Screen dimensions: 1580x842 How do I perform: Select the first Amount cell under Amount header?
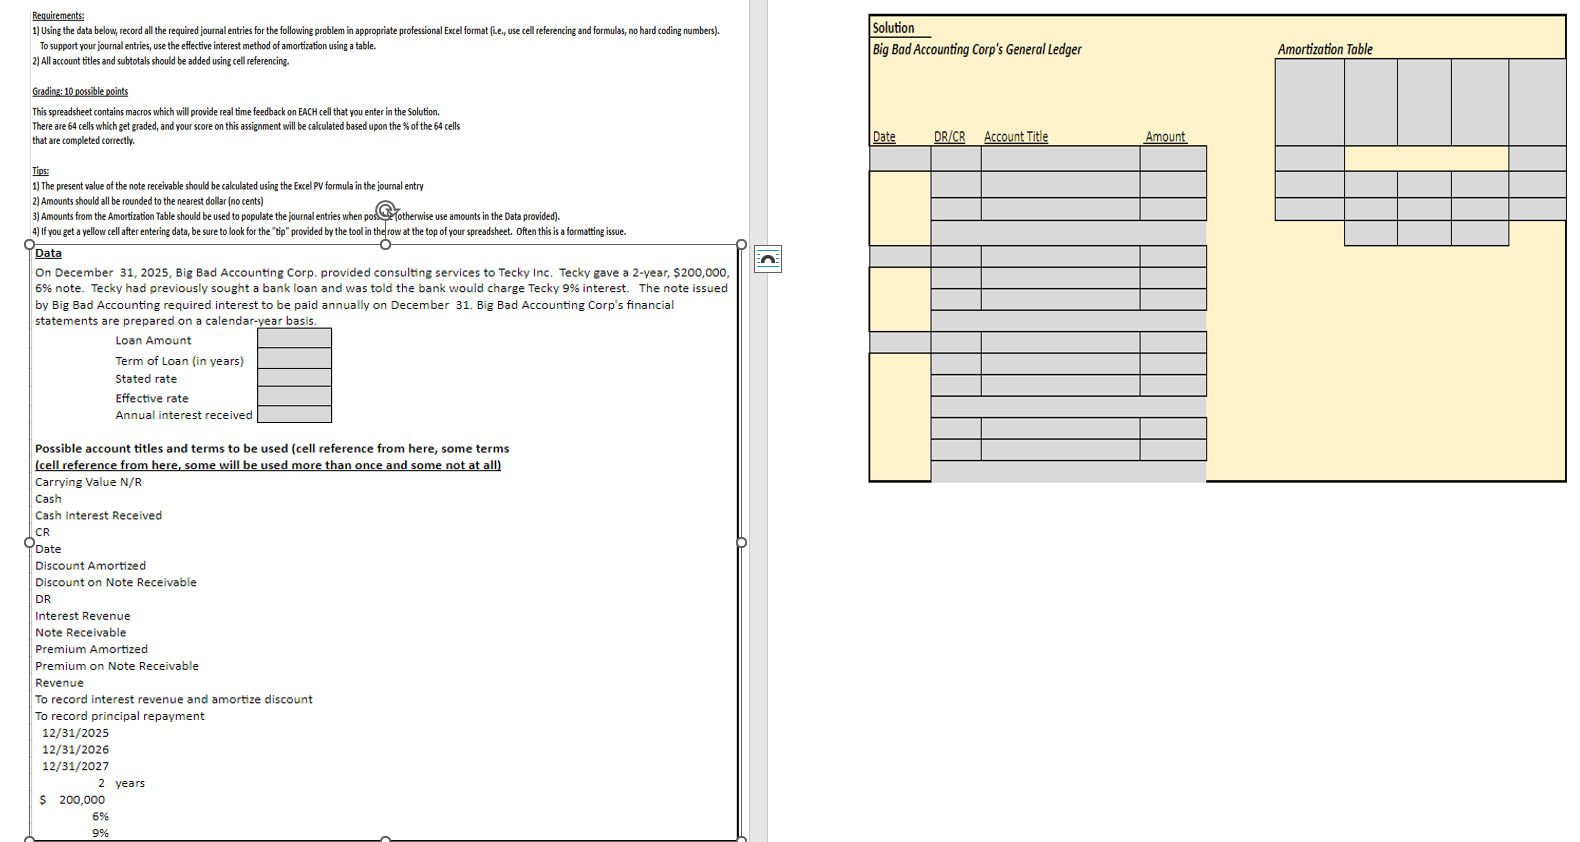click(1173, 158)
